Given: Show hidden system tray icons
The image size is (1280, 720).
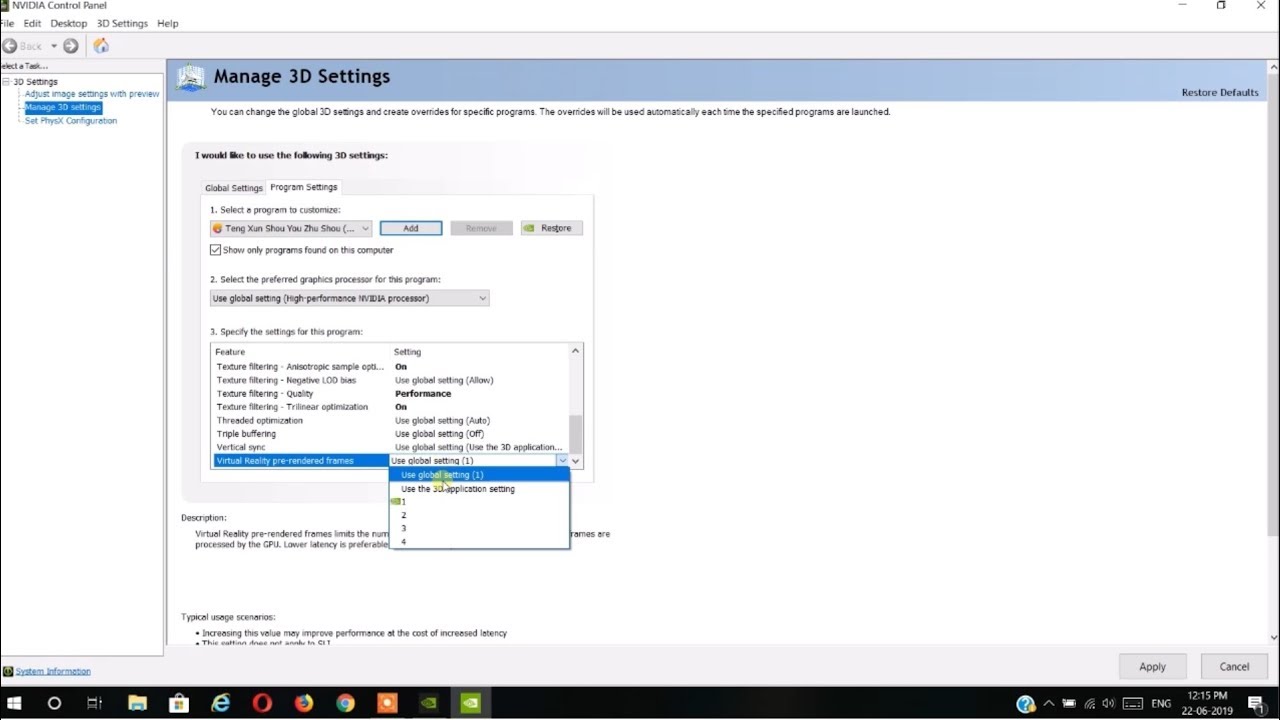Looking at the screenshot, I should 1050,704.
